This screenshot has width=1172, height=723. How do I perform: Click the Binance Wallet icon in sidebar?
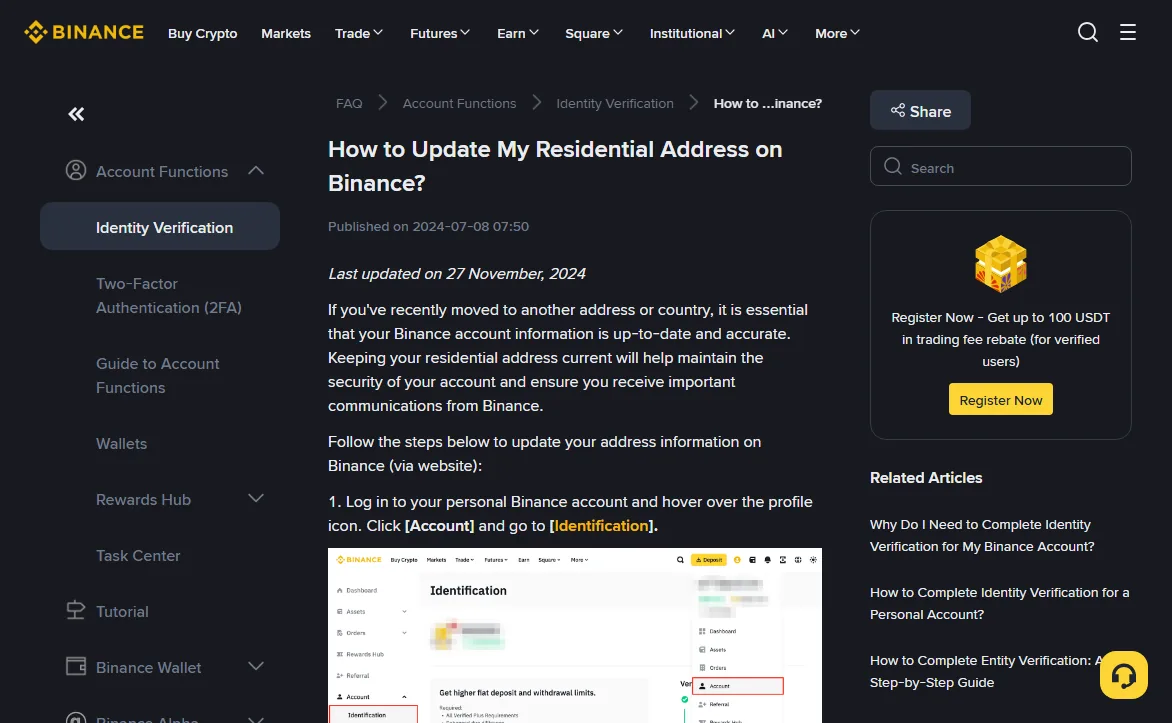point(75,666)
